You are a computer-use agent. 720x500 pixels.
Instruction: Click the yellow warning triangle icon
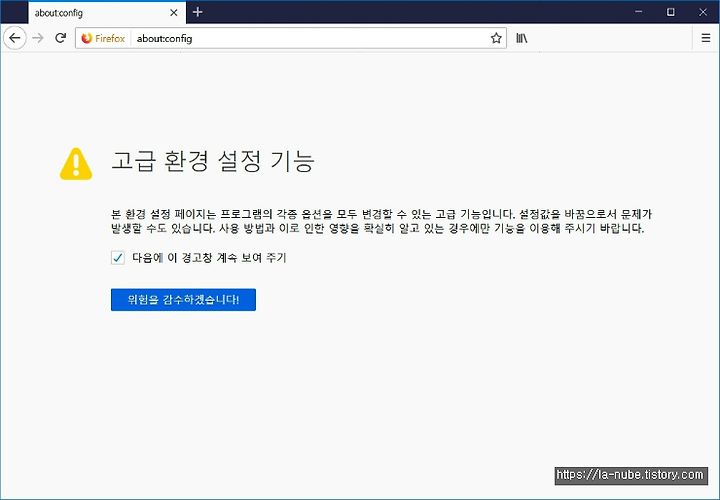click(76, 164)
